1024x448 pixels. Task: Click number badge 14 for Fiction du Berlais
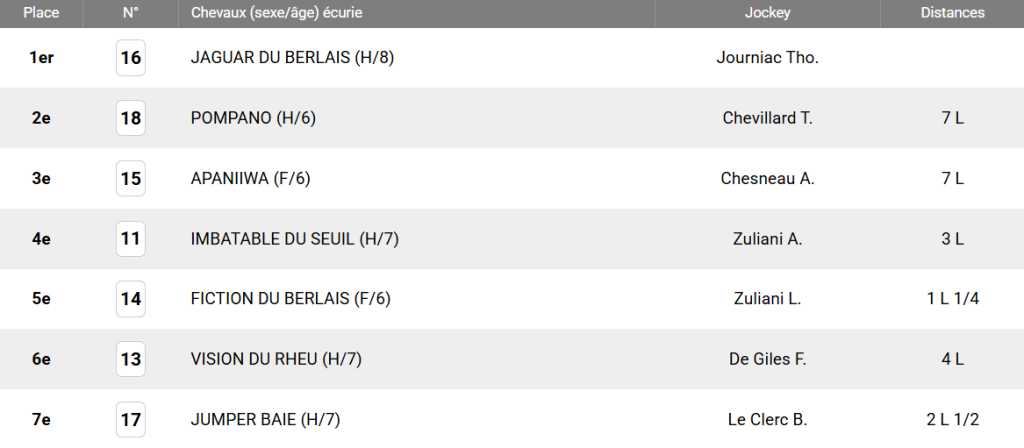[131, 299]
